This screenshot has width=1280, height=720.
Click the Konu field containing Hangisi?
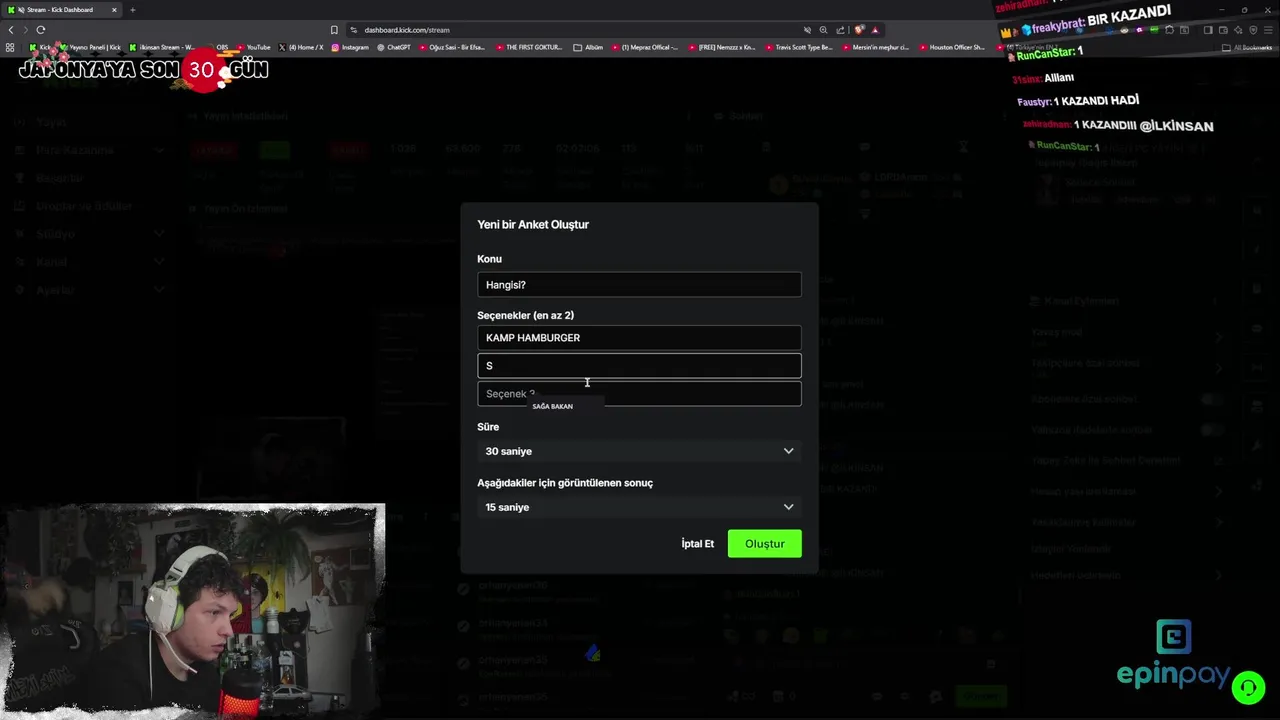click(639, 285)
